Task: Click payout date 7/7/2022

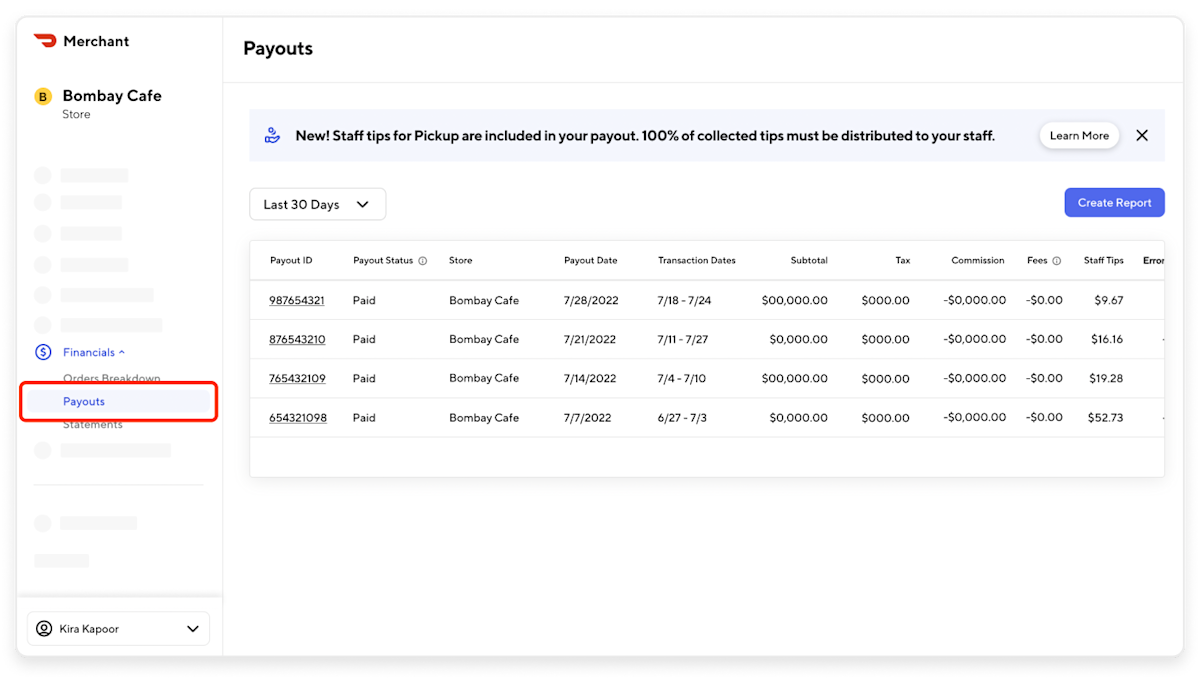Action: click(x=588, y=418)
